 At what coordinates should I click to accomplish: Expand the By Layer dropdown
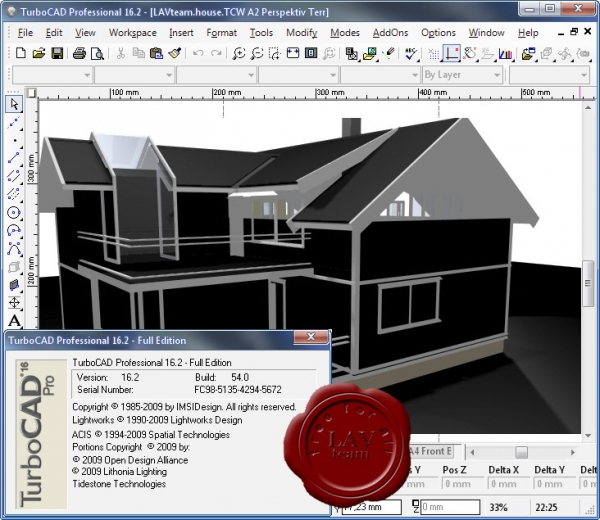click(x=496, y=75)
